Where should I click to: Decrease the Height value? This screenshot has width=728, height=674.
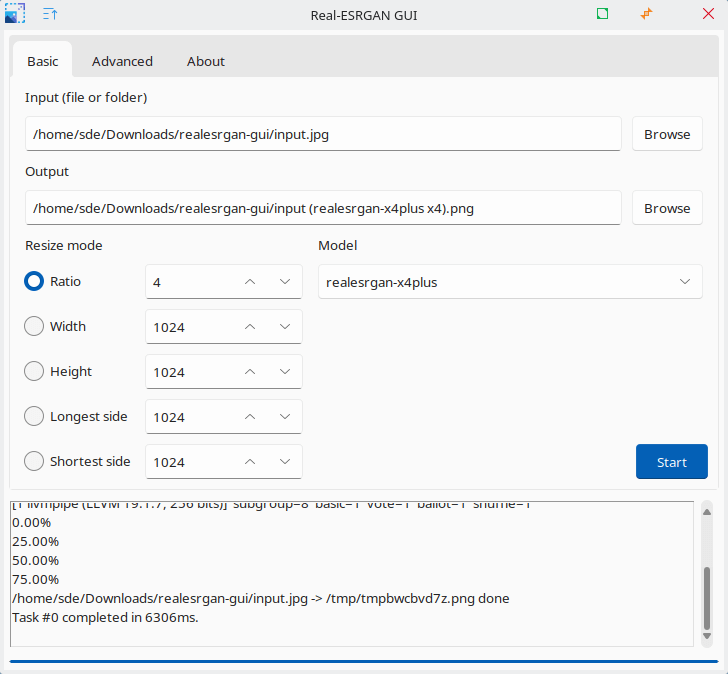[x=285, y=372]
